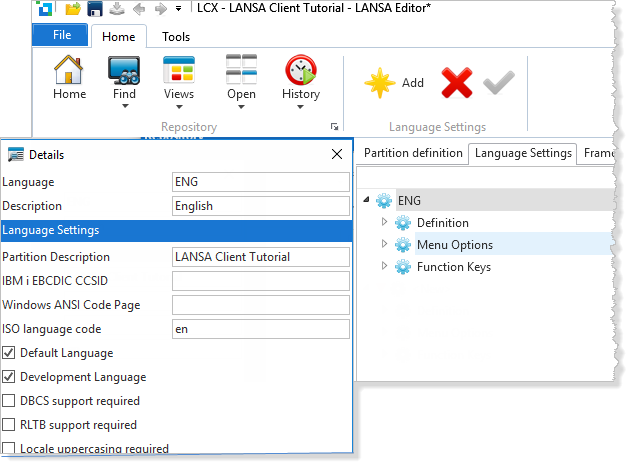Image resolution: width=631 pixels, height=475 pixels.
Task: Switch to the Tools ribbon tab
Action: 176,37
